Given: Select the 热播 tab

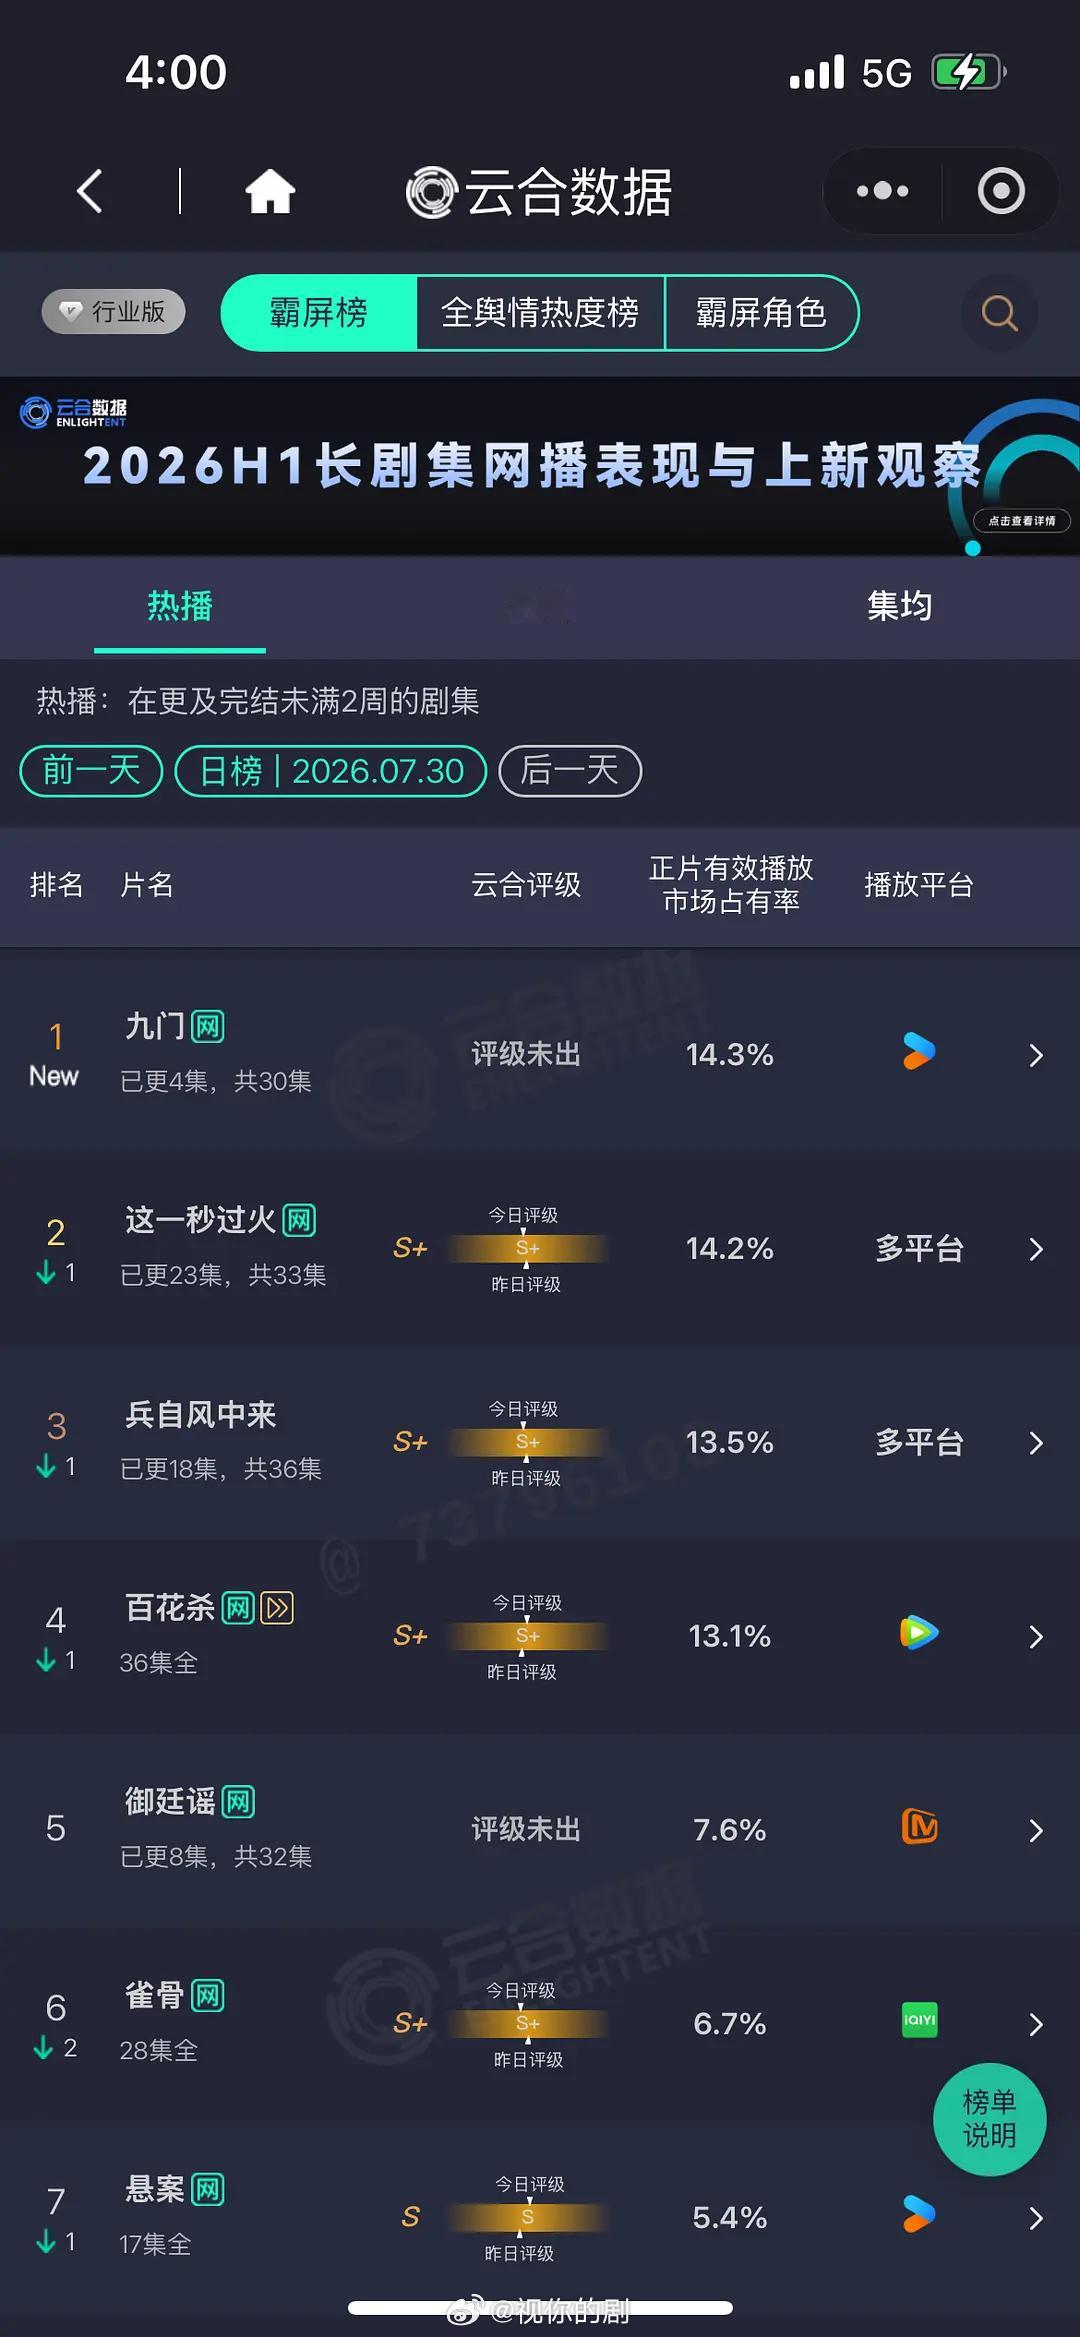Looking at the screenshot, I should click(180, 606).
